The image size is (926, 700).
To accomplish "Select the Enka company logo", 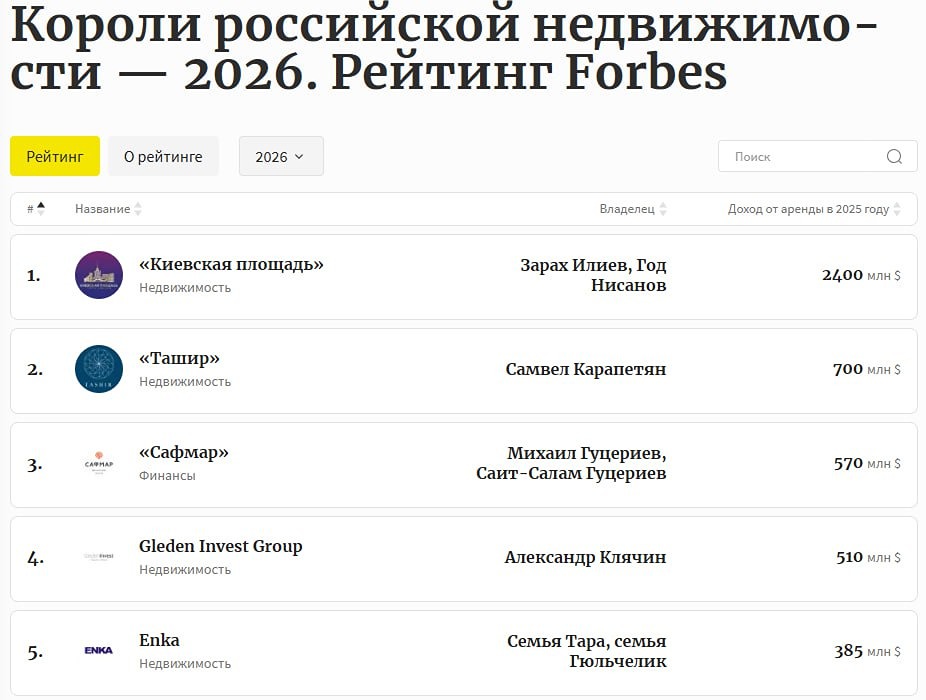I will point(98,650).
